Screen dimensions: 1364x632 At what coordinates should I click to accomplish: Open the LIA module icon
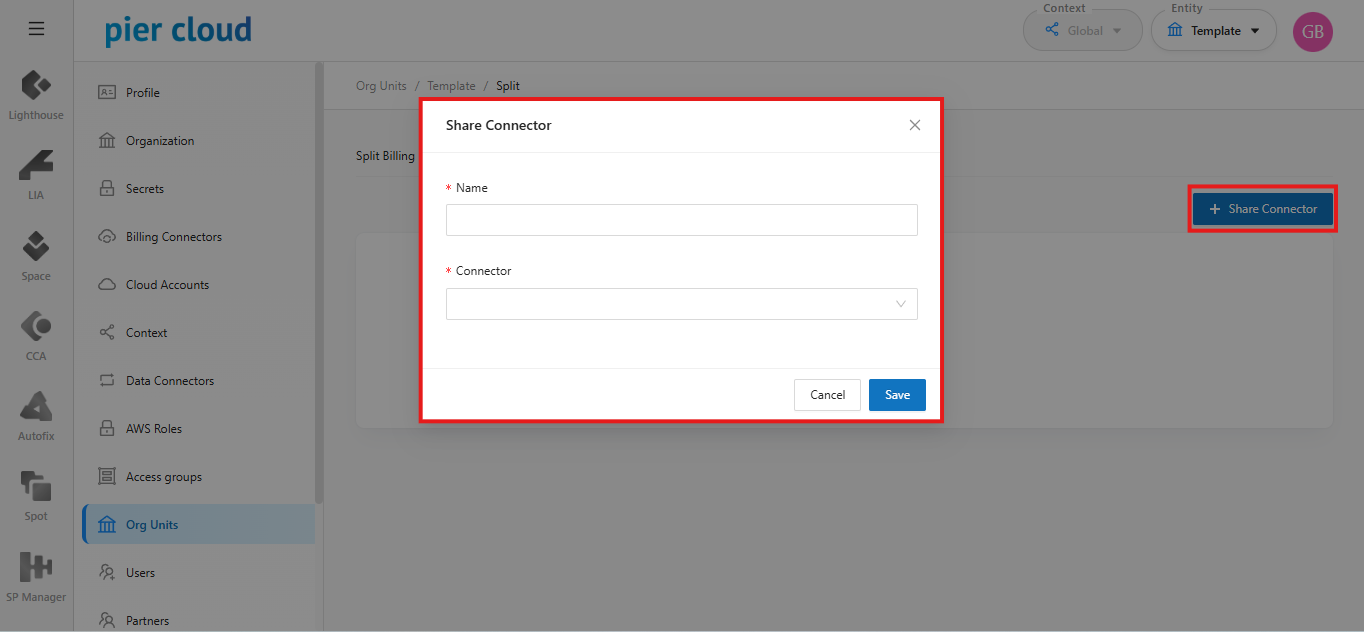(x=36, y=165)
